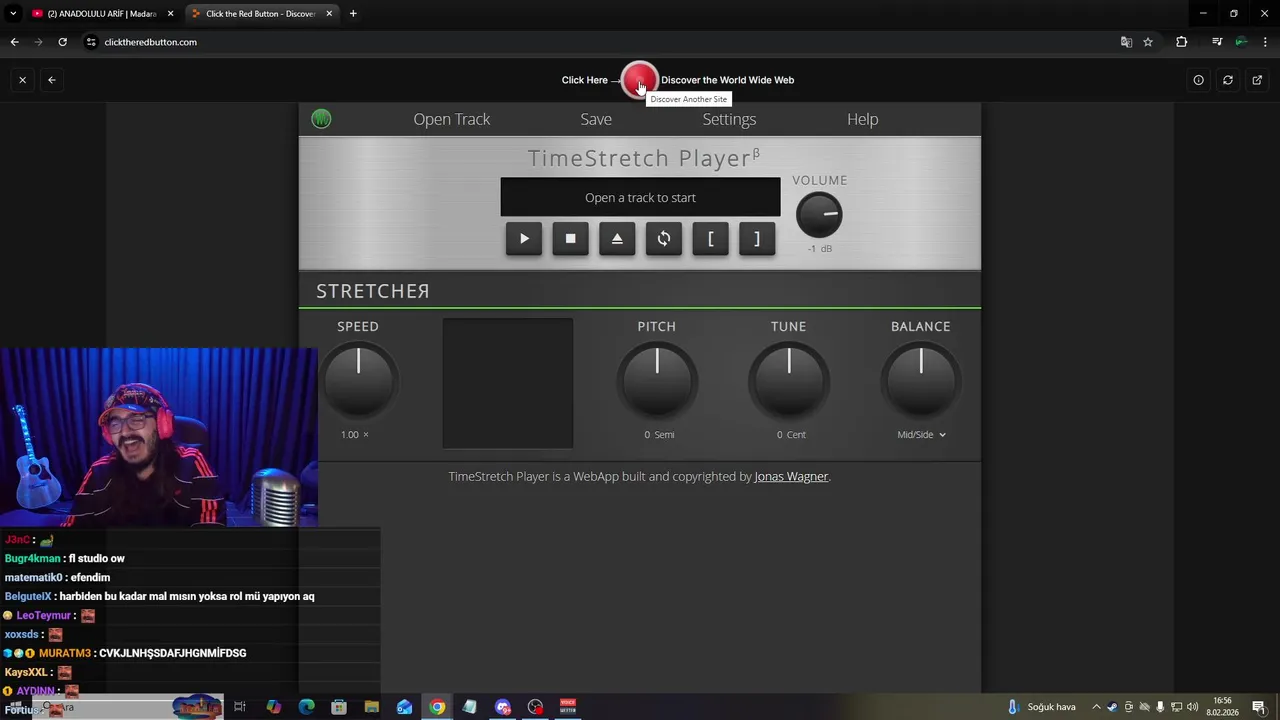Set loop start with the left bracket button
1280x720 pixels.
pyautogui.click(x=711, y=238)
